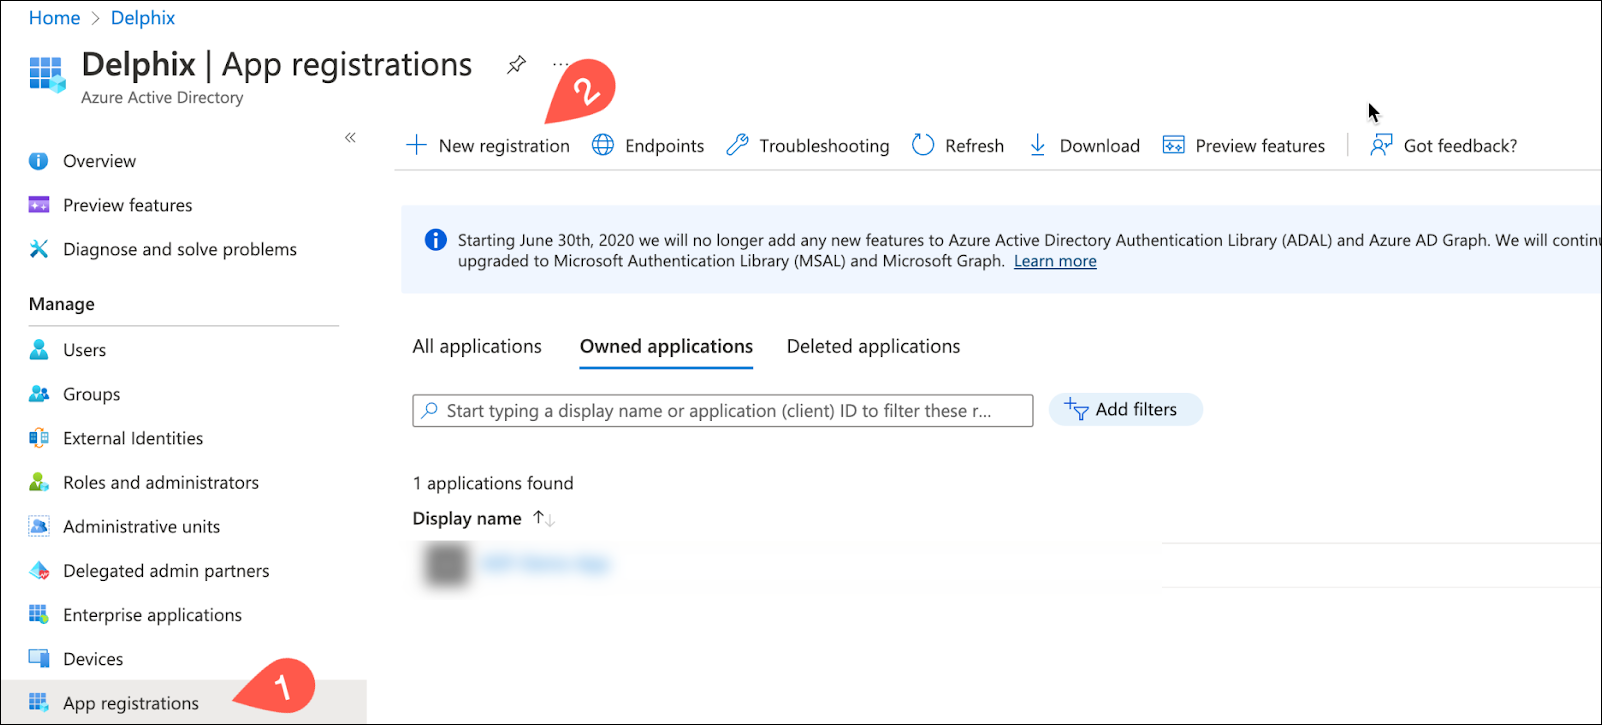This screenshot has width=1602, height=725.
Task: Open Diagnose and solve problems
Action: [179, 249]
